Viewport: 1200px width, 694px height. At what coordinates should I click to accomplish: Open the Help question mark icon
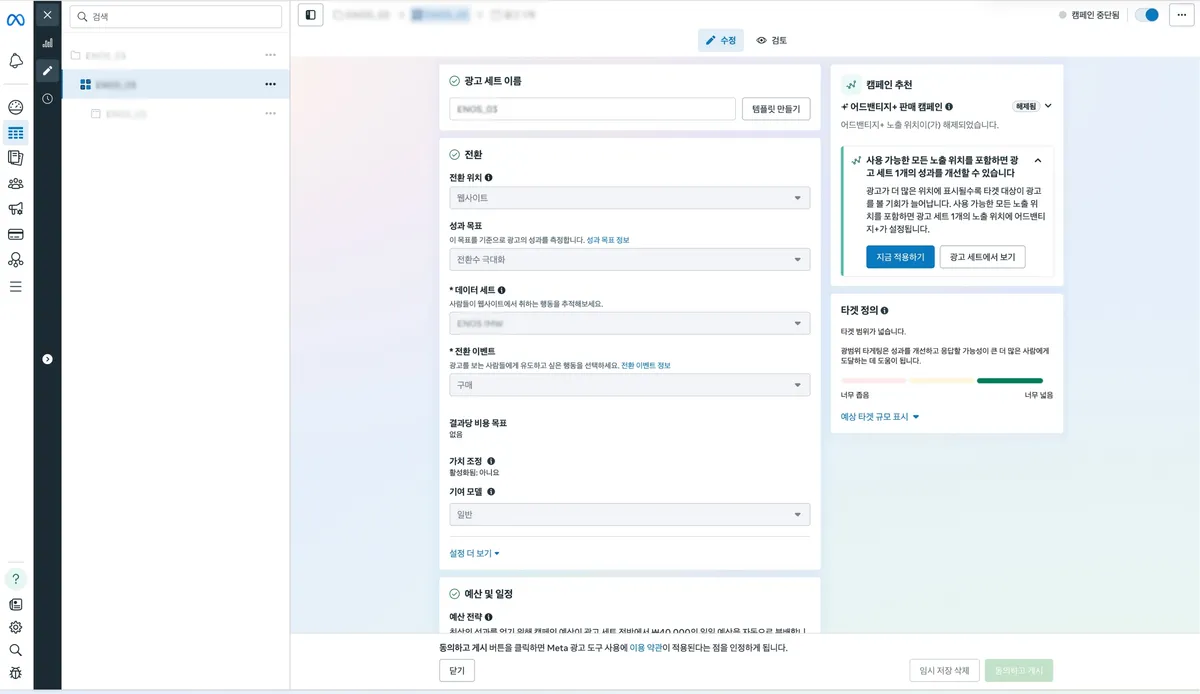click(x=15, y=578)
